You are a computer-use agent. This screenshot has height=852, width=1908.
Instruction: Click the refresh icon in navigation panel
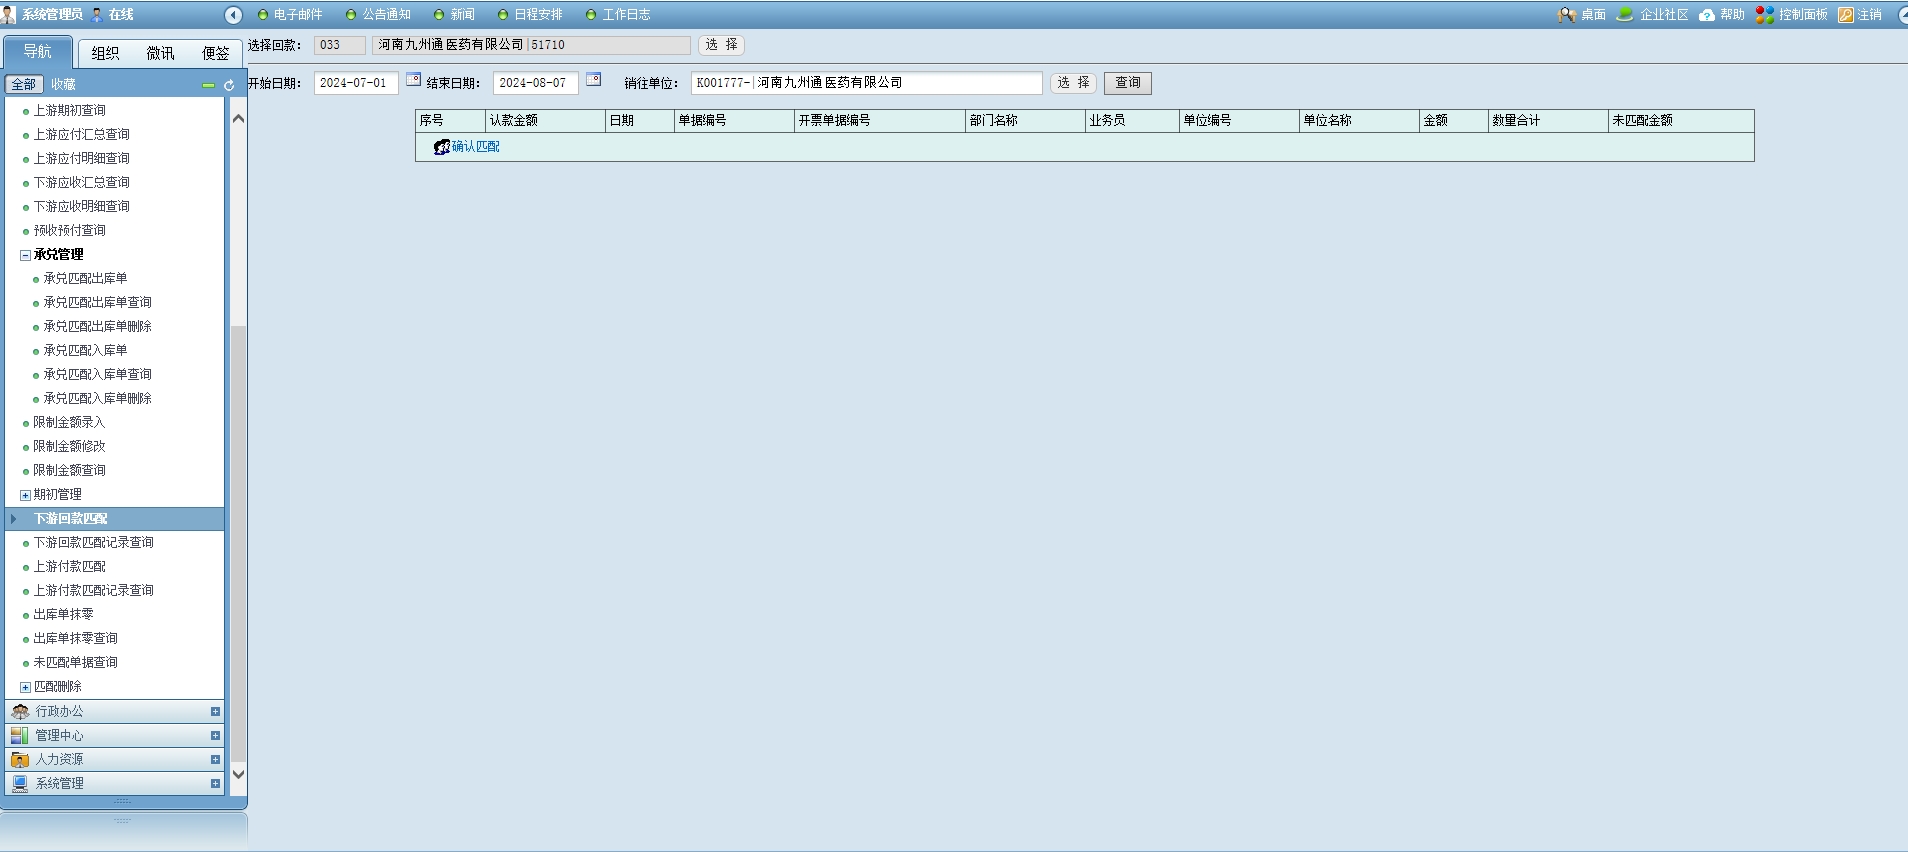pos(229,85)
